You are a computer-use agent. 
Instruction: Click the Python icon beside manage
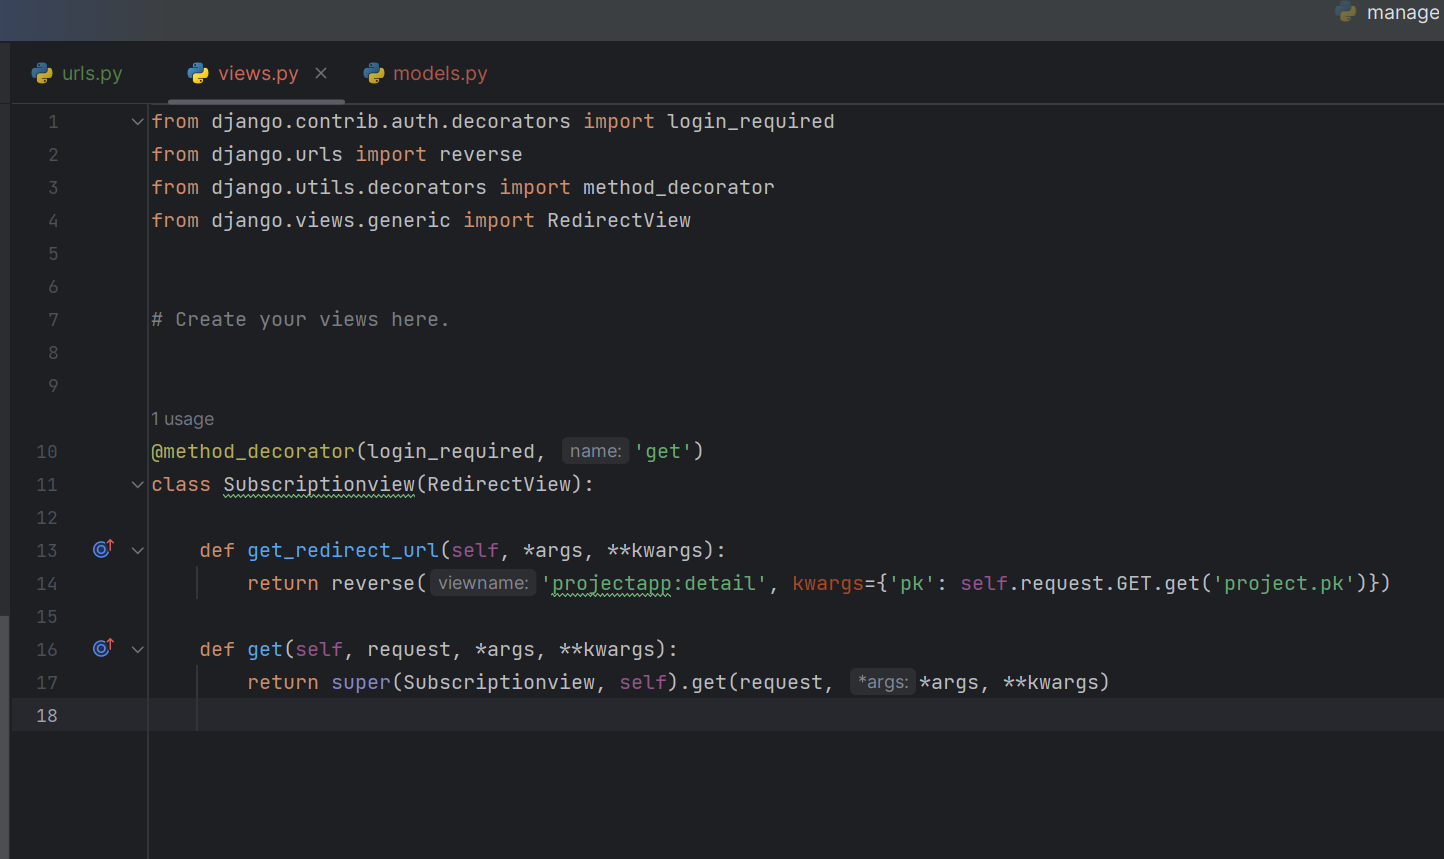click(1346, 12)
